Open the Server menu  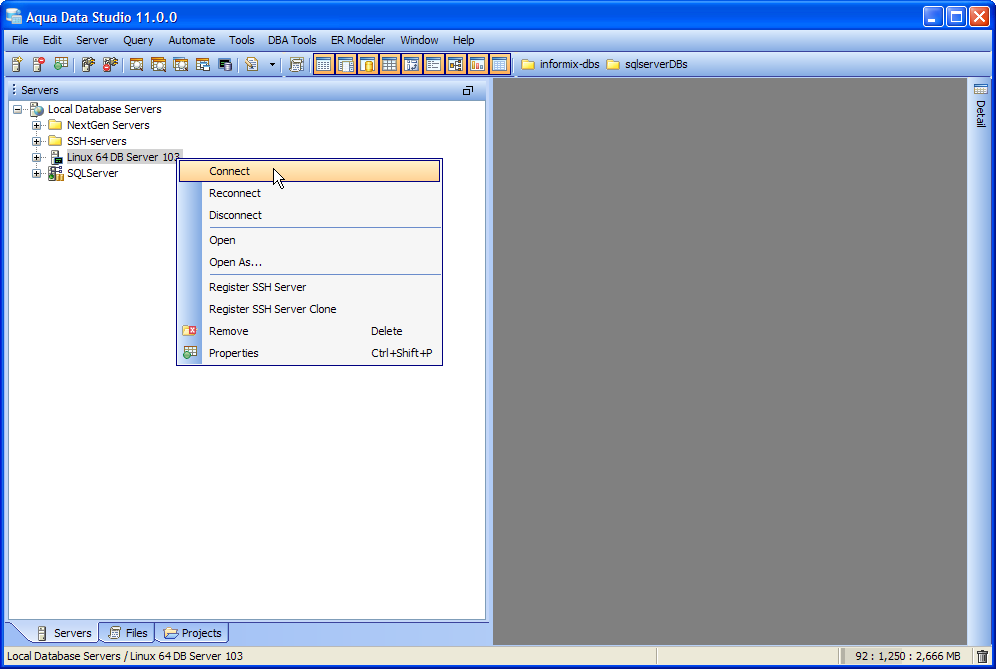[x=92, y=40]
